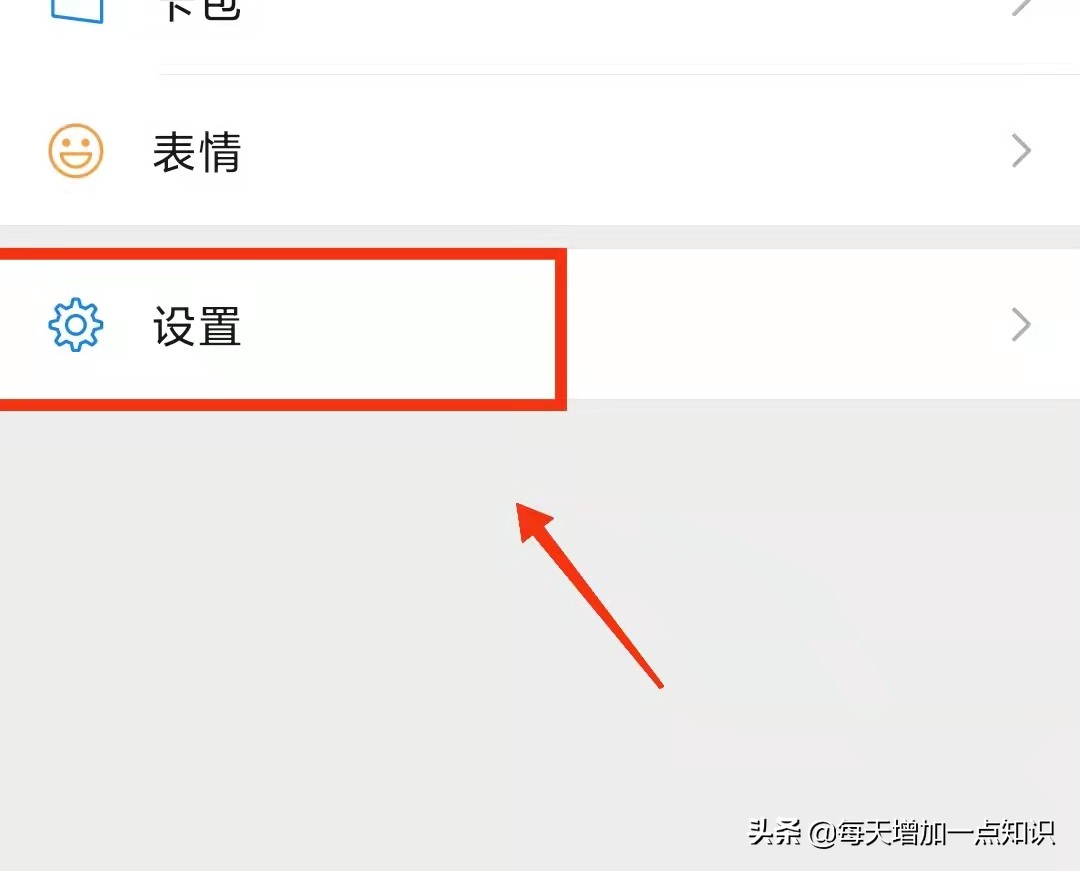Tap the blue 卡包 wallet icon
Viewport: 1080px width, 871px height.
tap(77, 10)
